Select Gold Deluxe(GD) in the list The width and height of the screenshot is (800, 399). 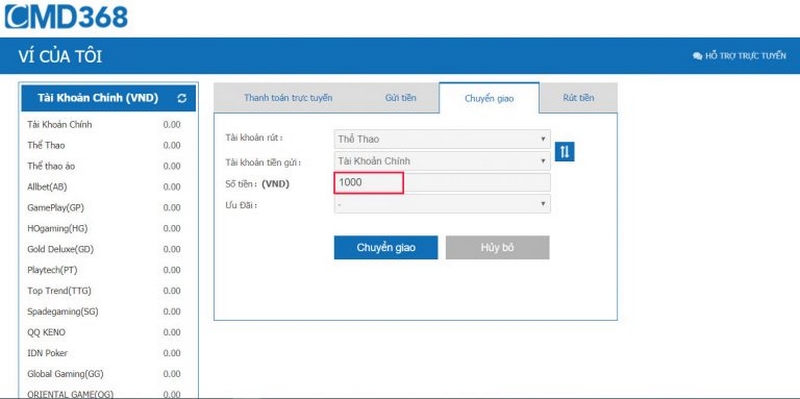tap(107, 249)
